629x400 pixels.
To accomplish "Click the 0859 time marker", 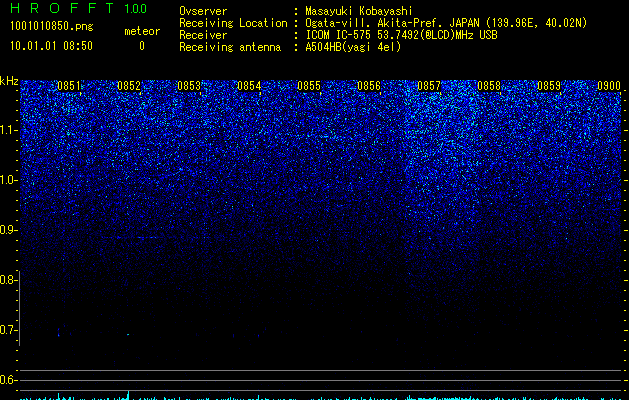I will 549,86.
